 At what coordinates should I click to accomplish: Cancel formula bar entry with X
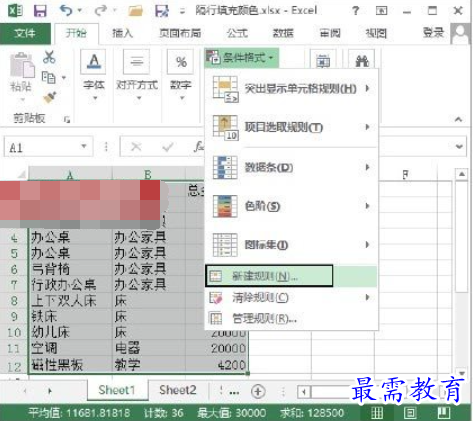[136, 147]
